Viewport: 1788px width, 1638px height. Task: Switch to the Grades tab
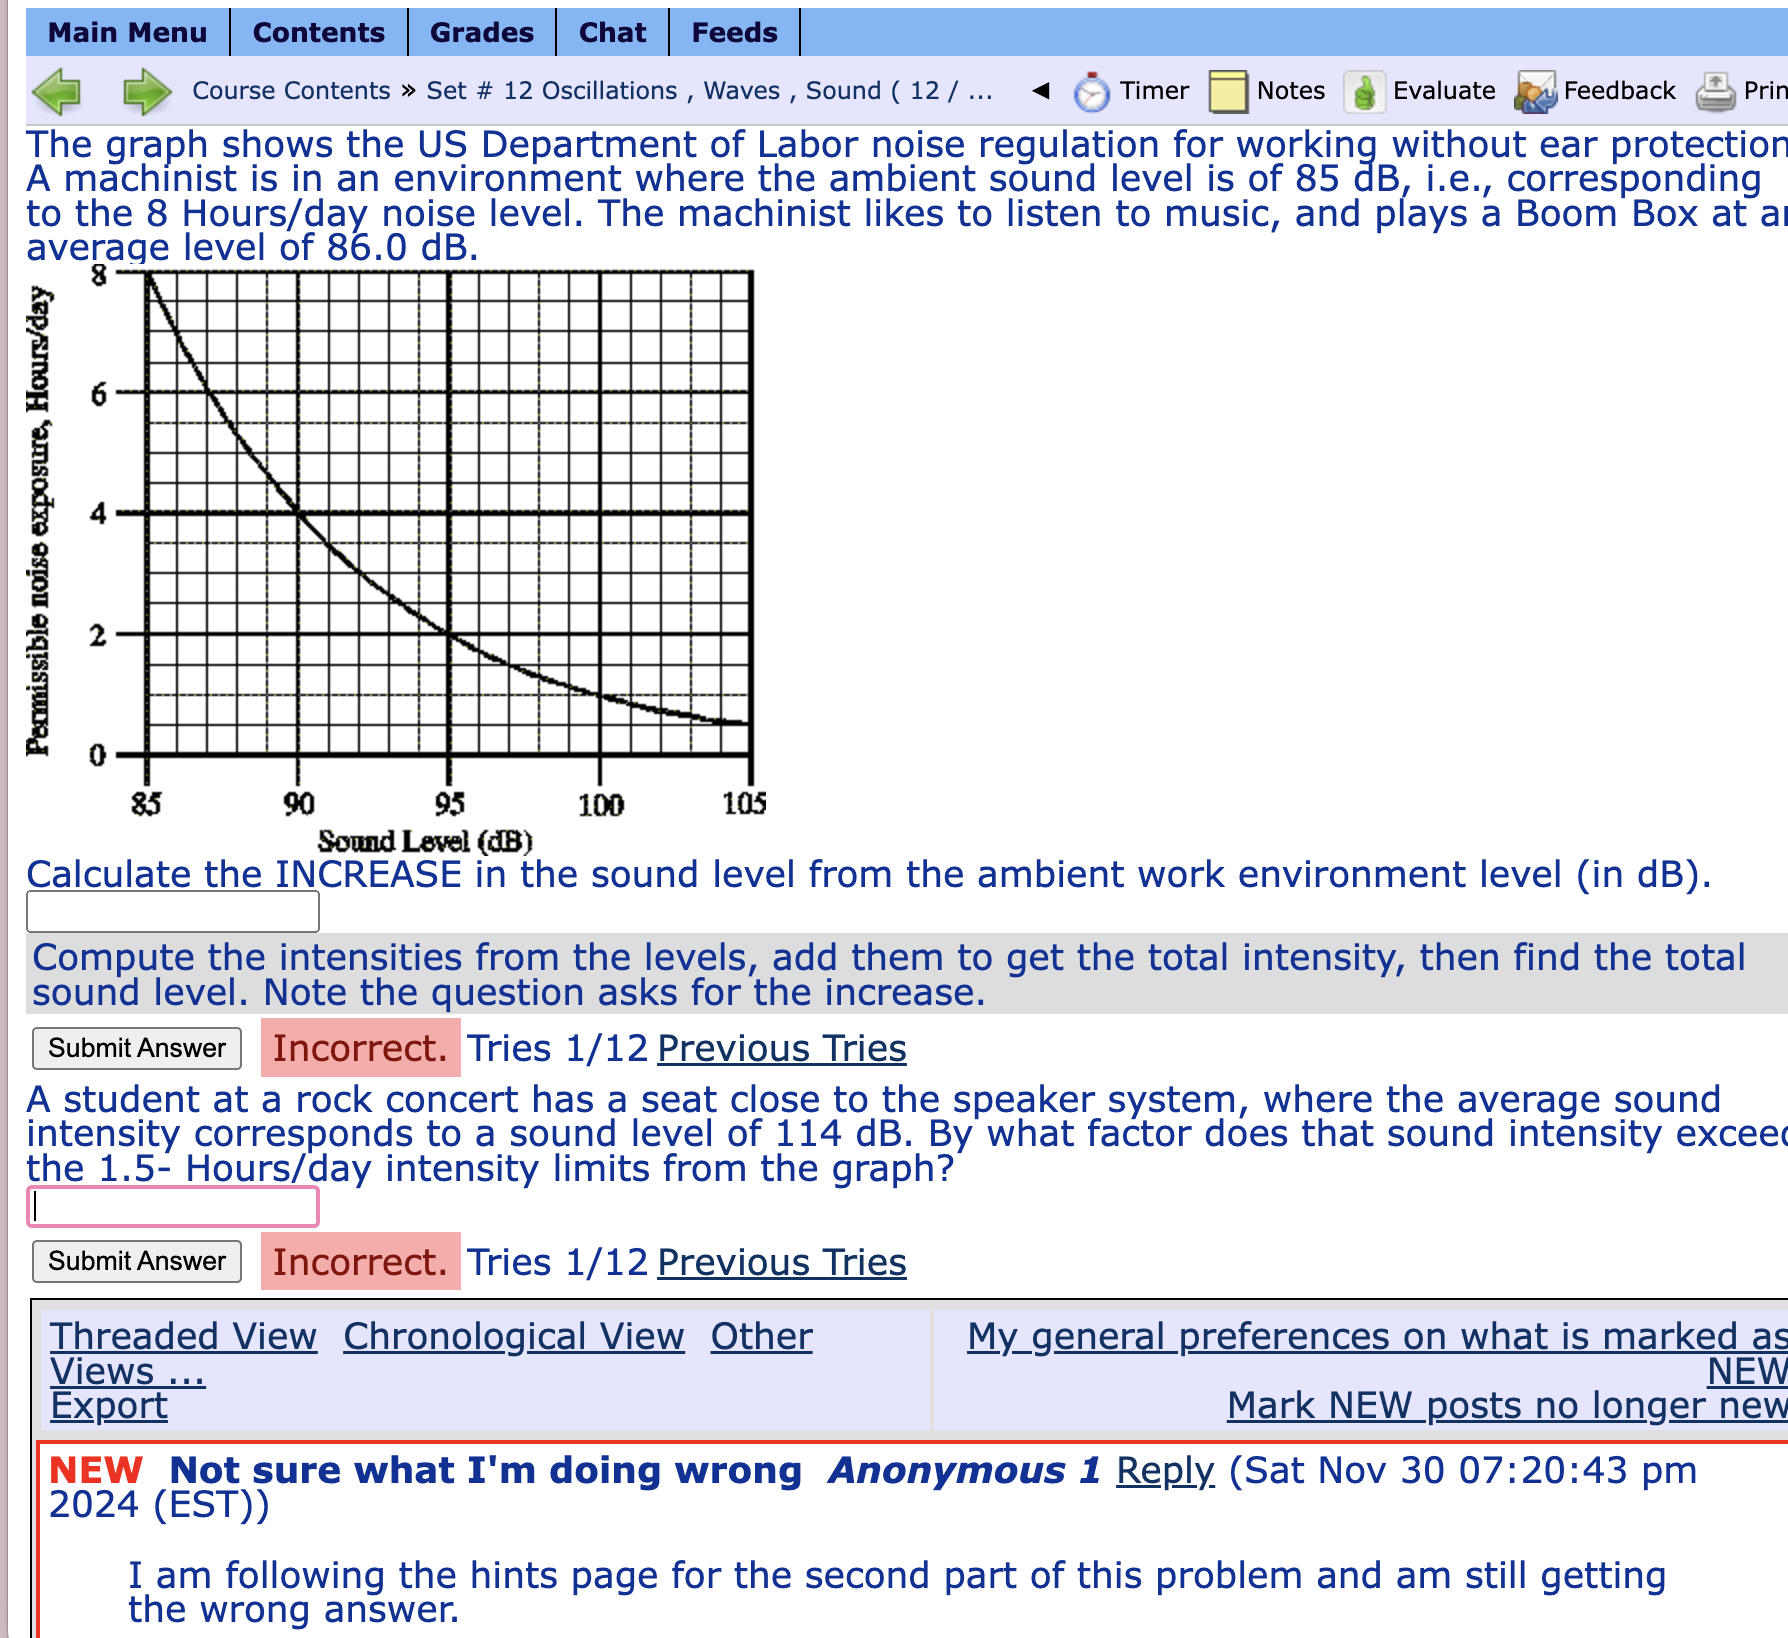480,32
